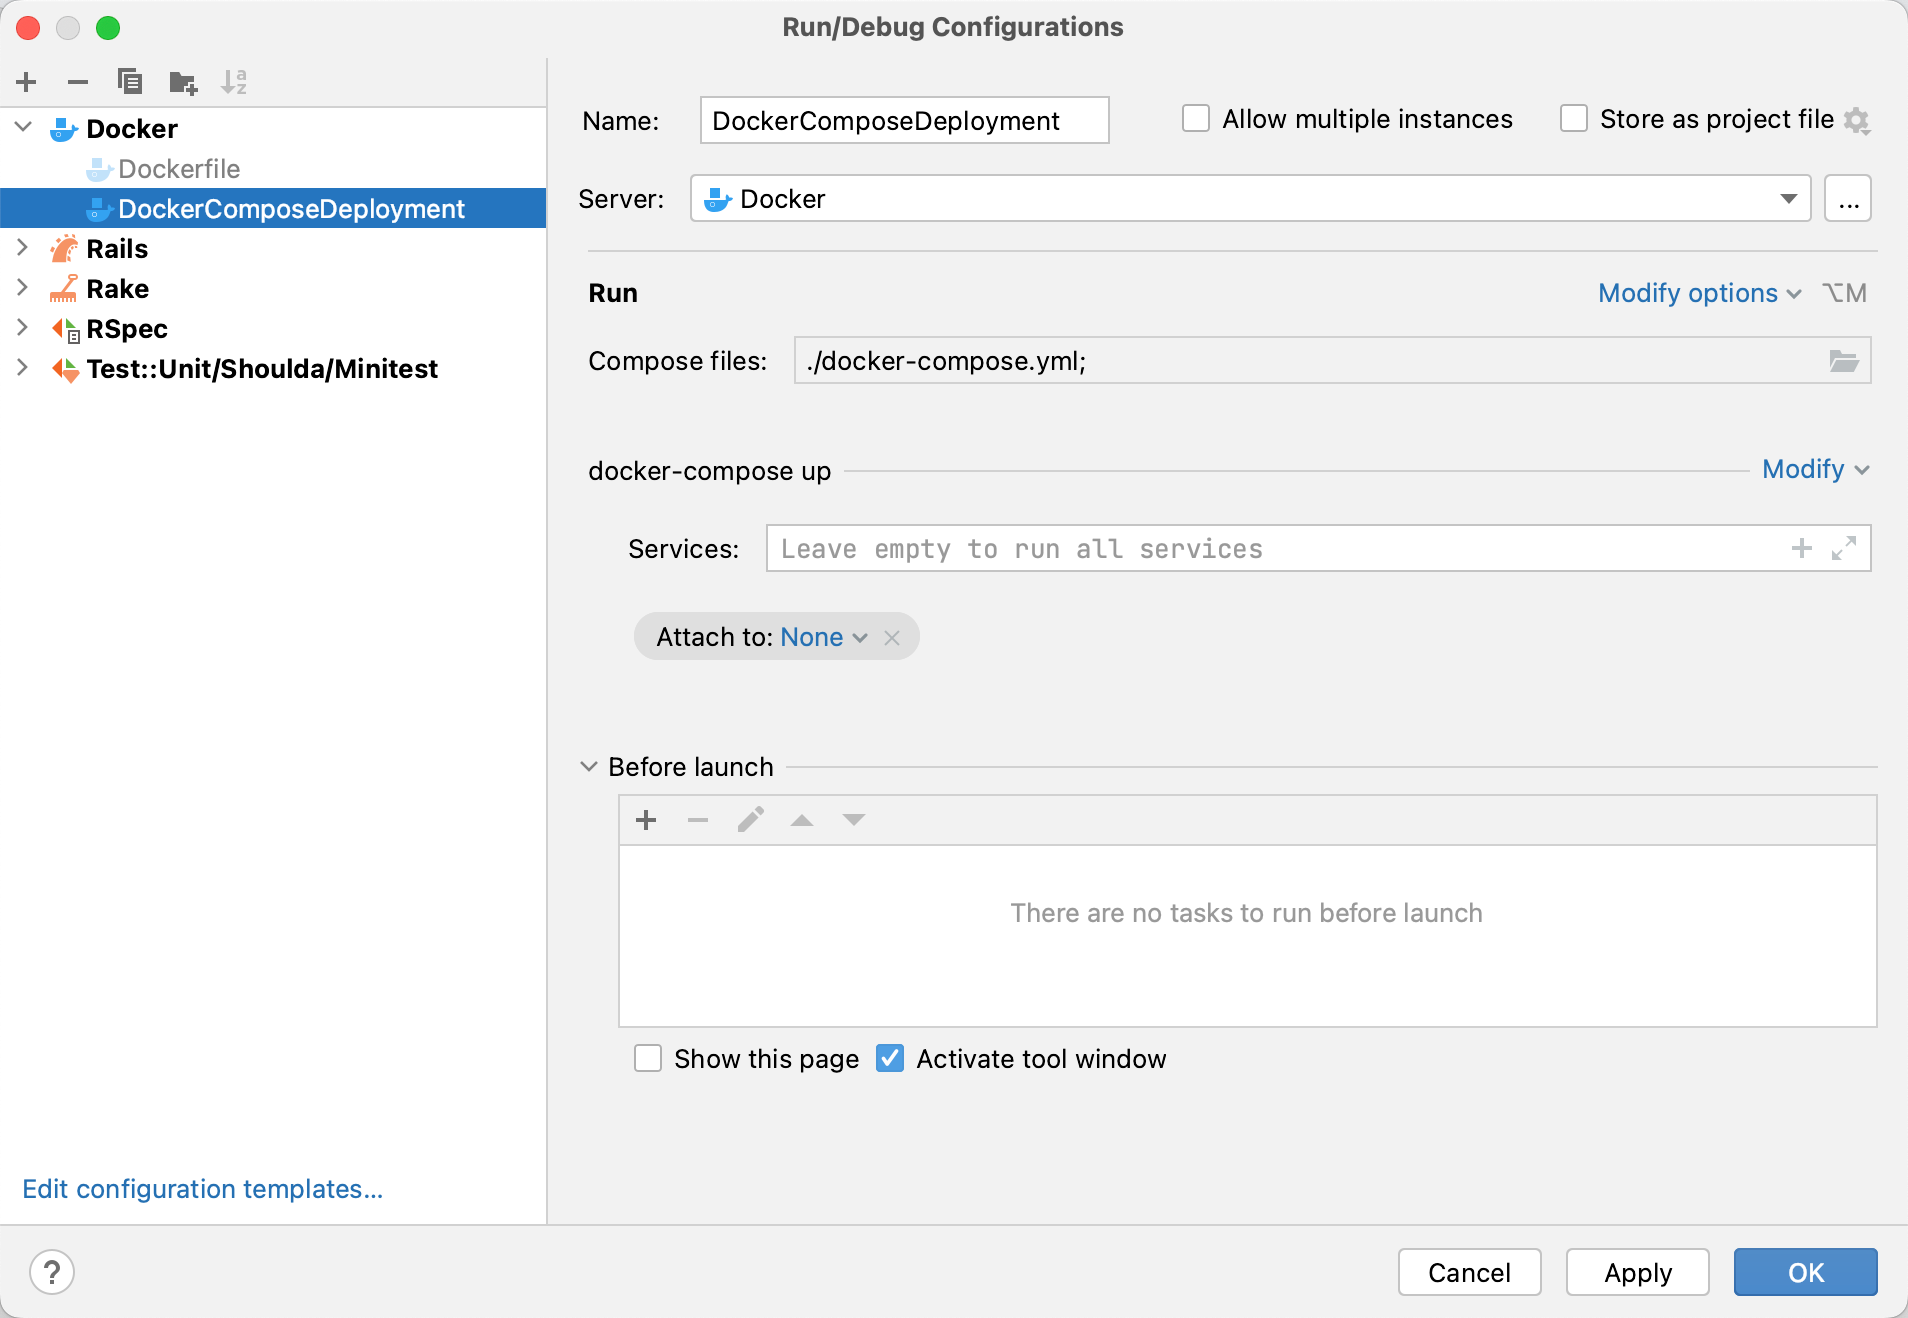Open the Server dropdown

coord(1789,199)
